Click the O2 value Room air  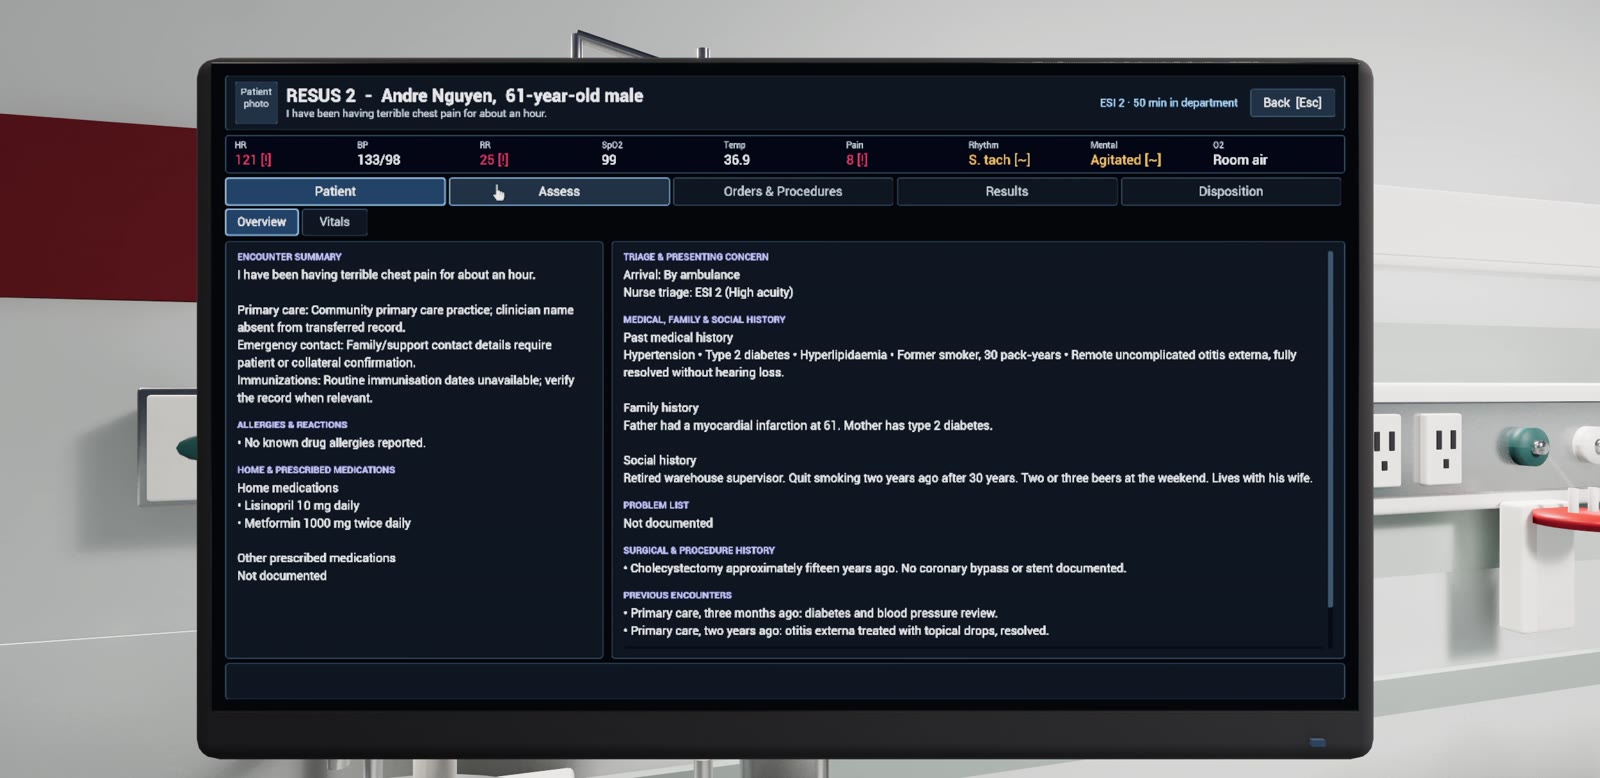tap(1240, 160)
